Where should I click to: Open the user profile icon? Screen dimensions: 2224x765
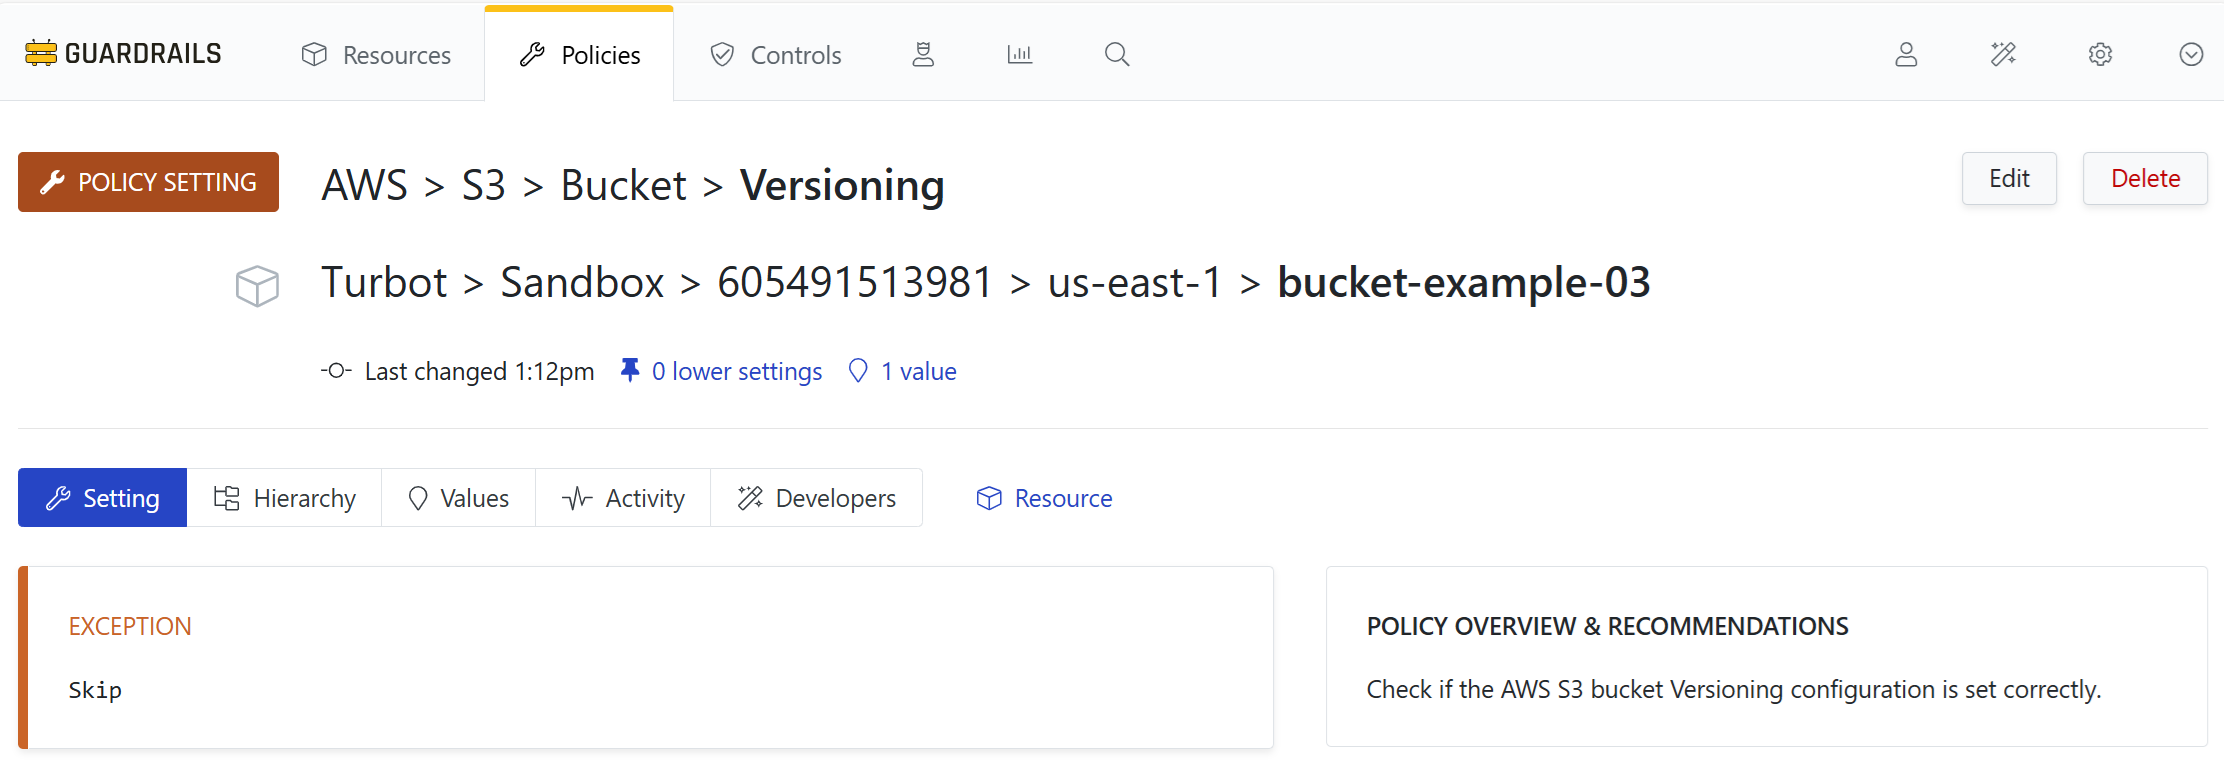tap(1906, 54)
